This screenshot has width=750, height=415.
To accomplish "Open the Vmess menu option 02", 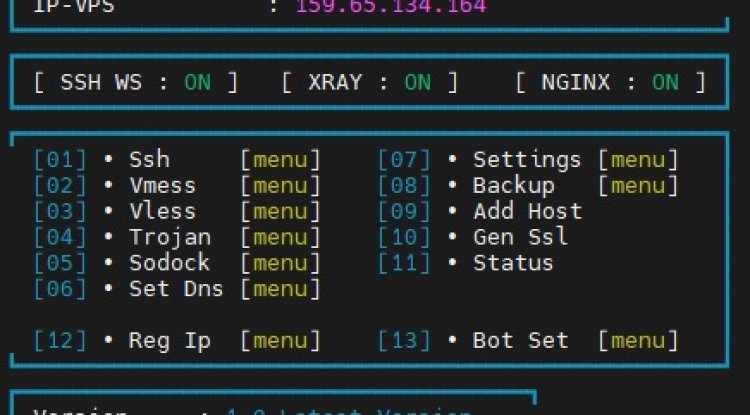I will tap(162, 186).
